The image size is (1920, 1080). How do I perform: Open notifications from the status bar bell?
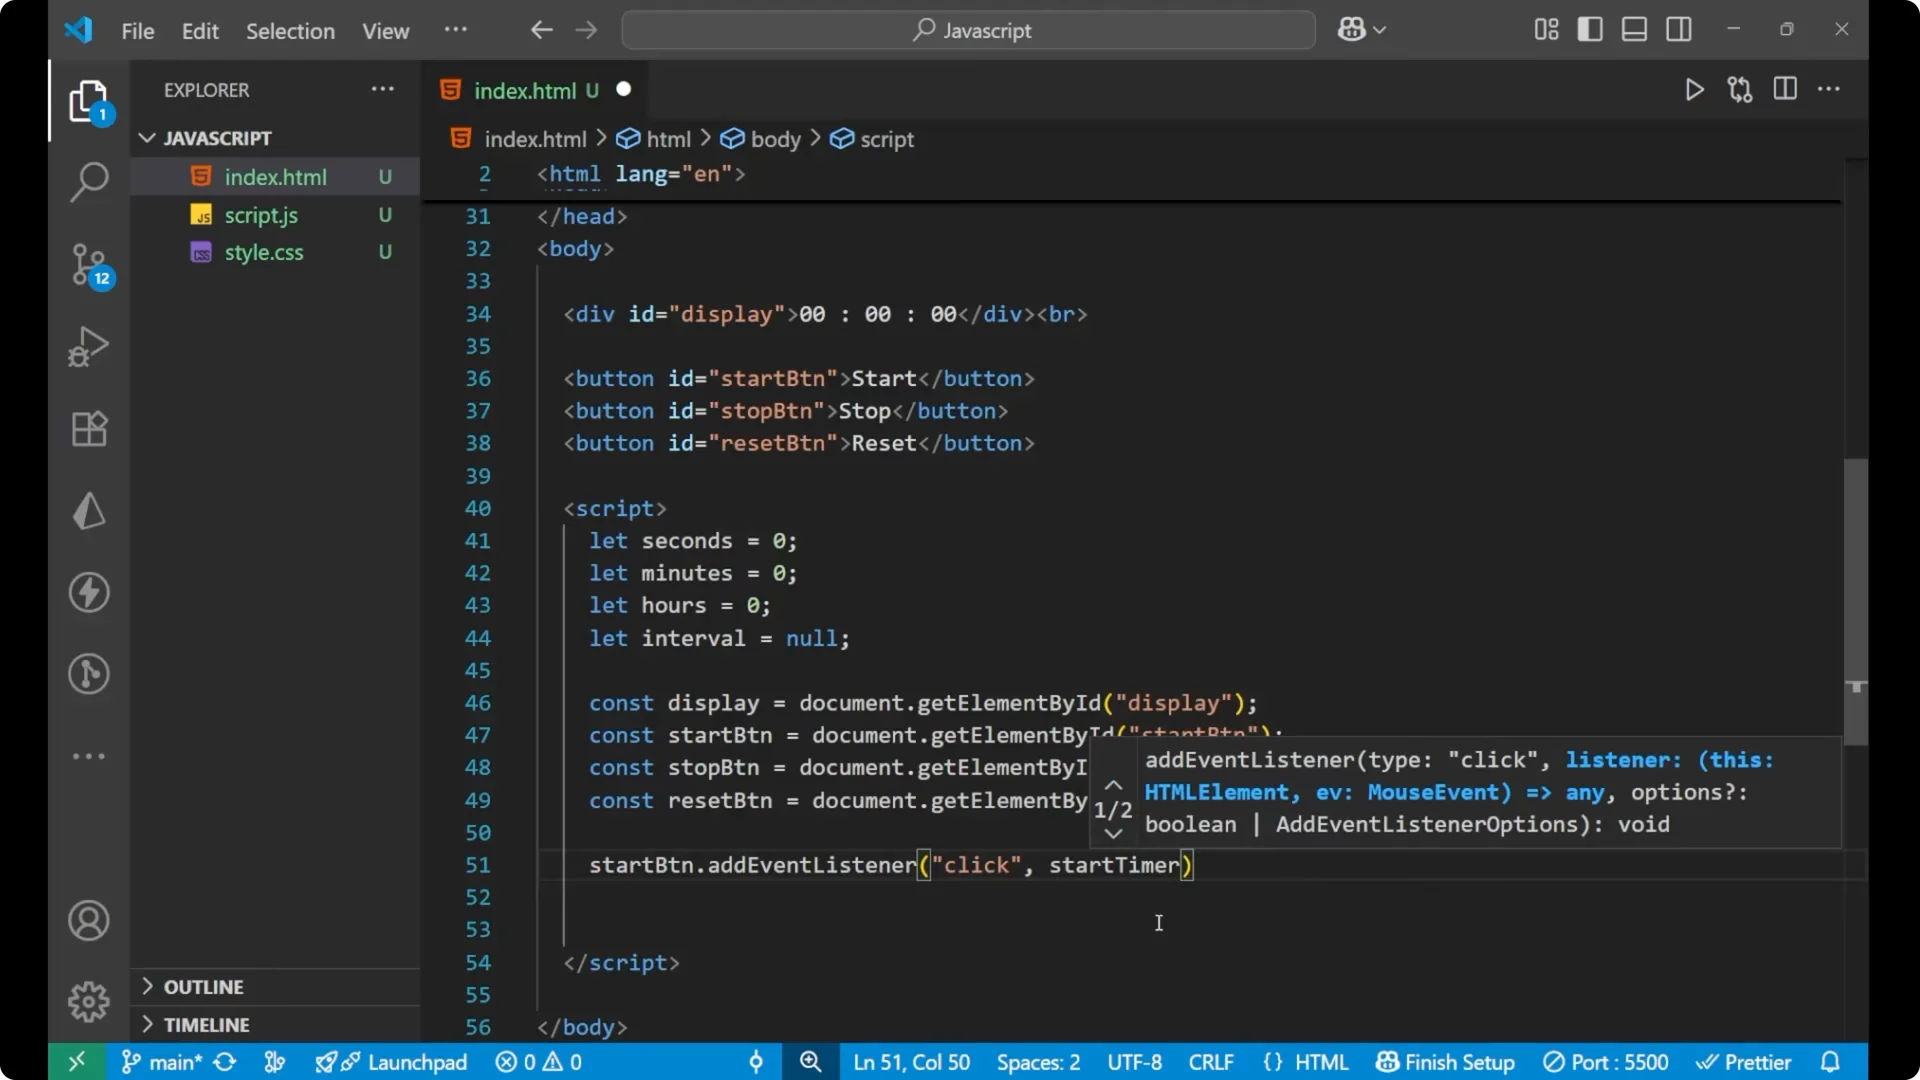point(1832,1062)
